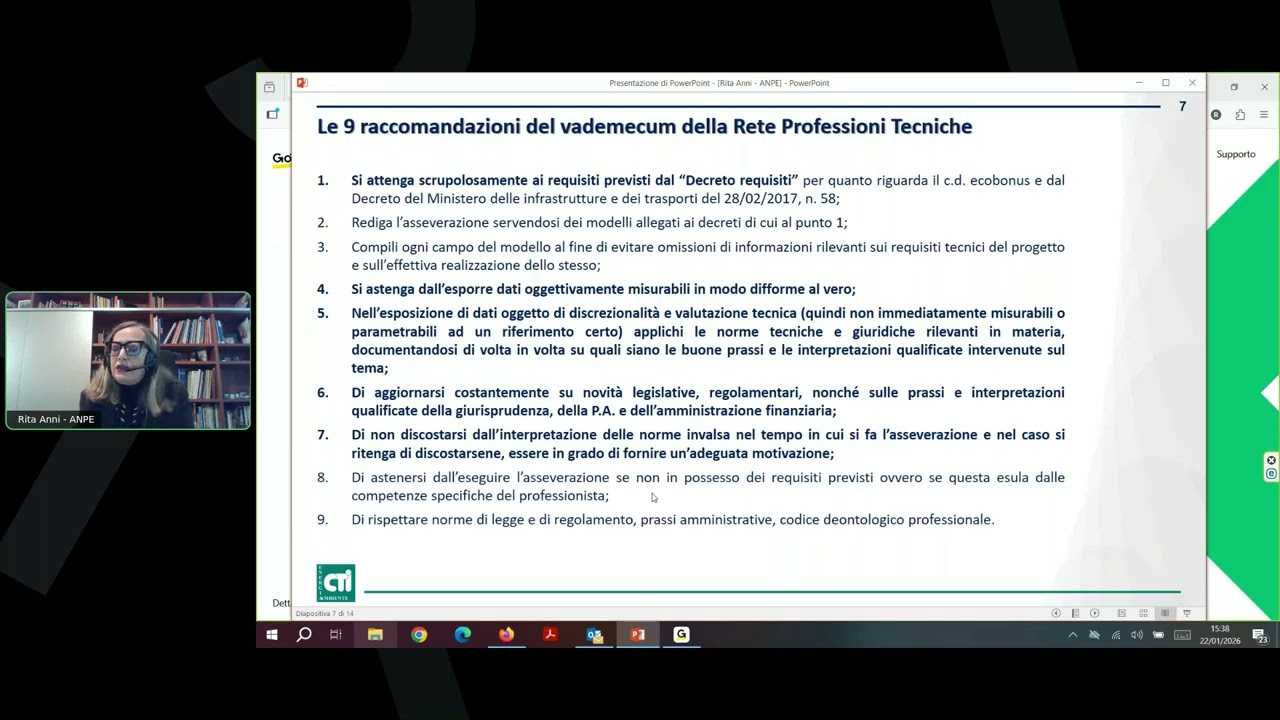Viewport: 1280px width, 720px height.
Task: Click the PowerPoint logo in the title bar
Action: click(x=302, y=83)
